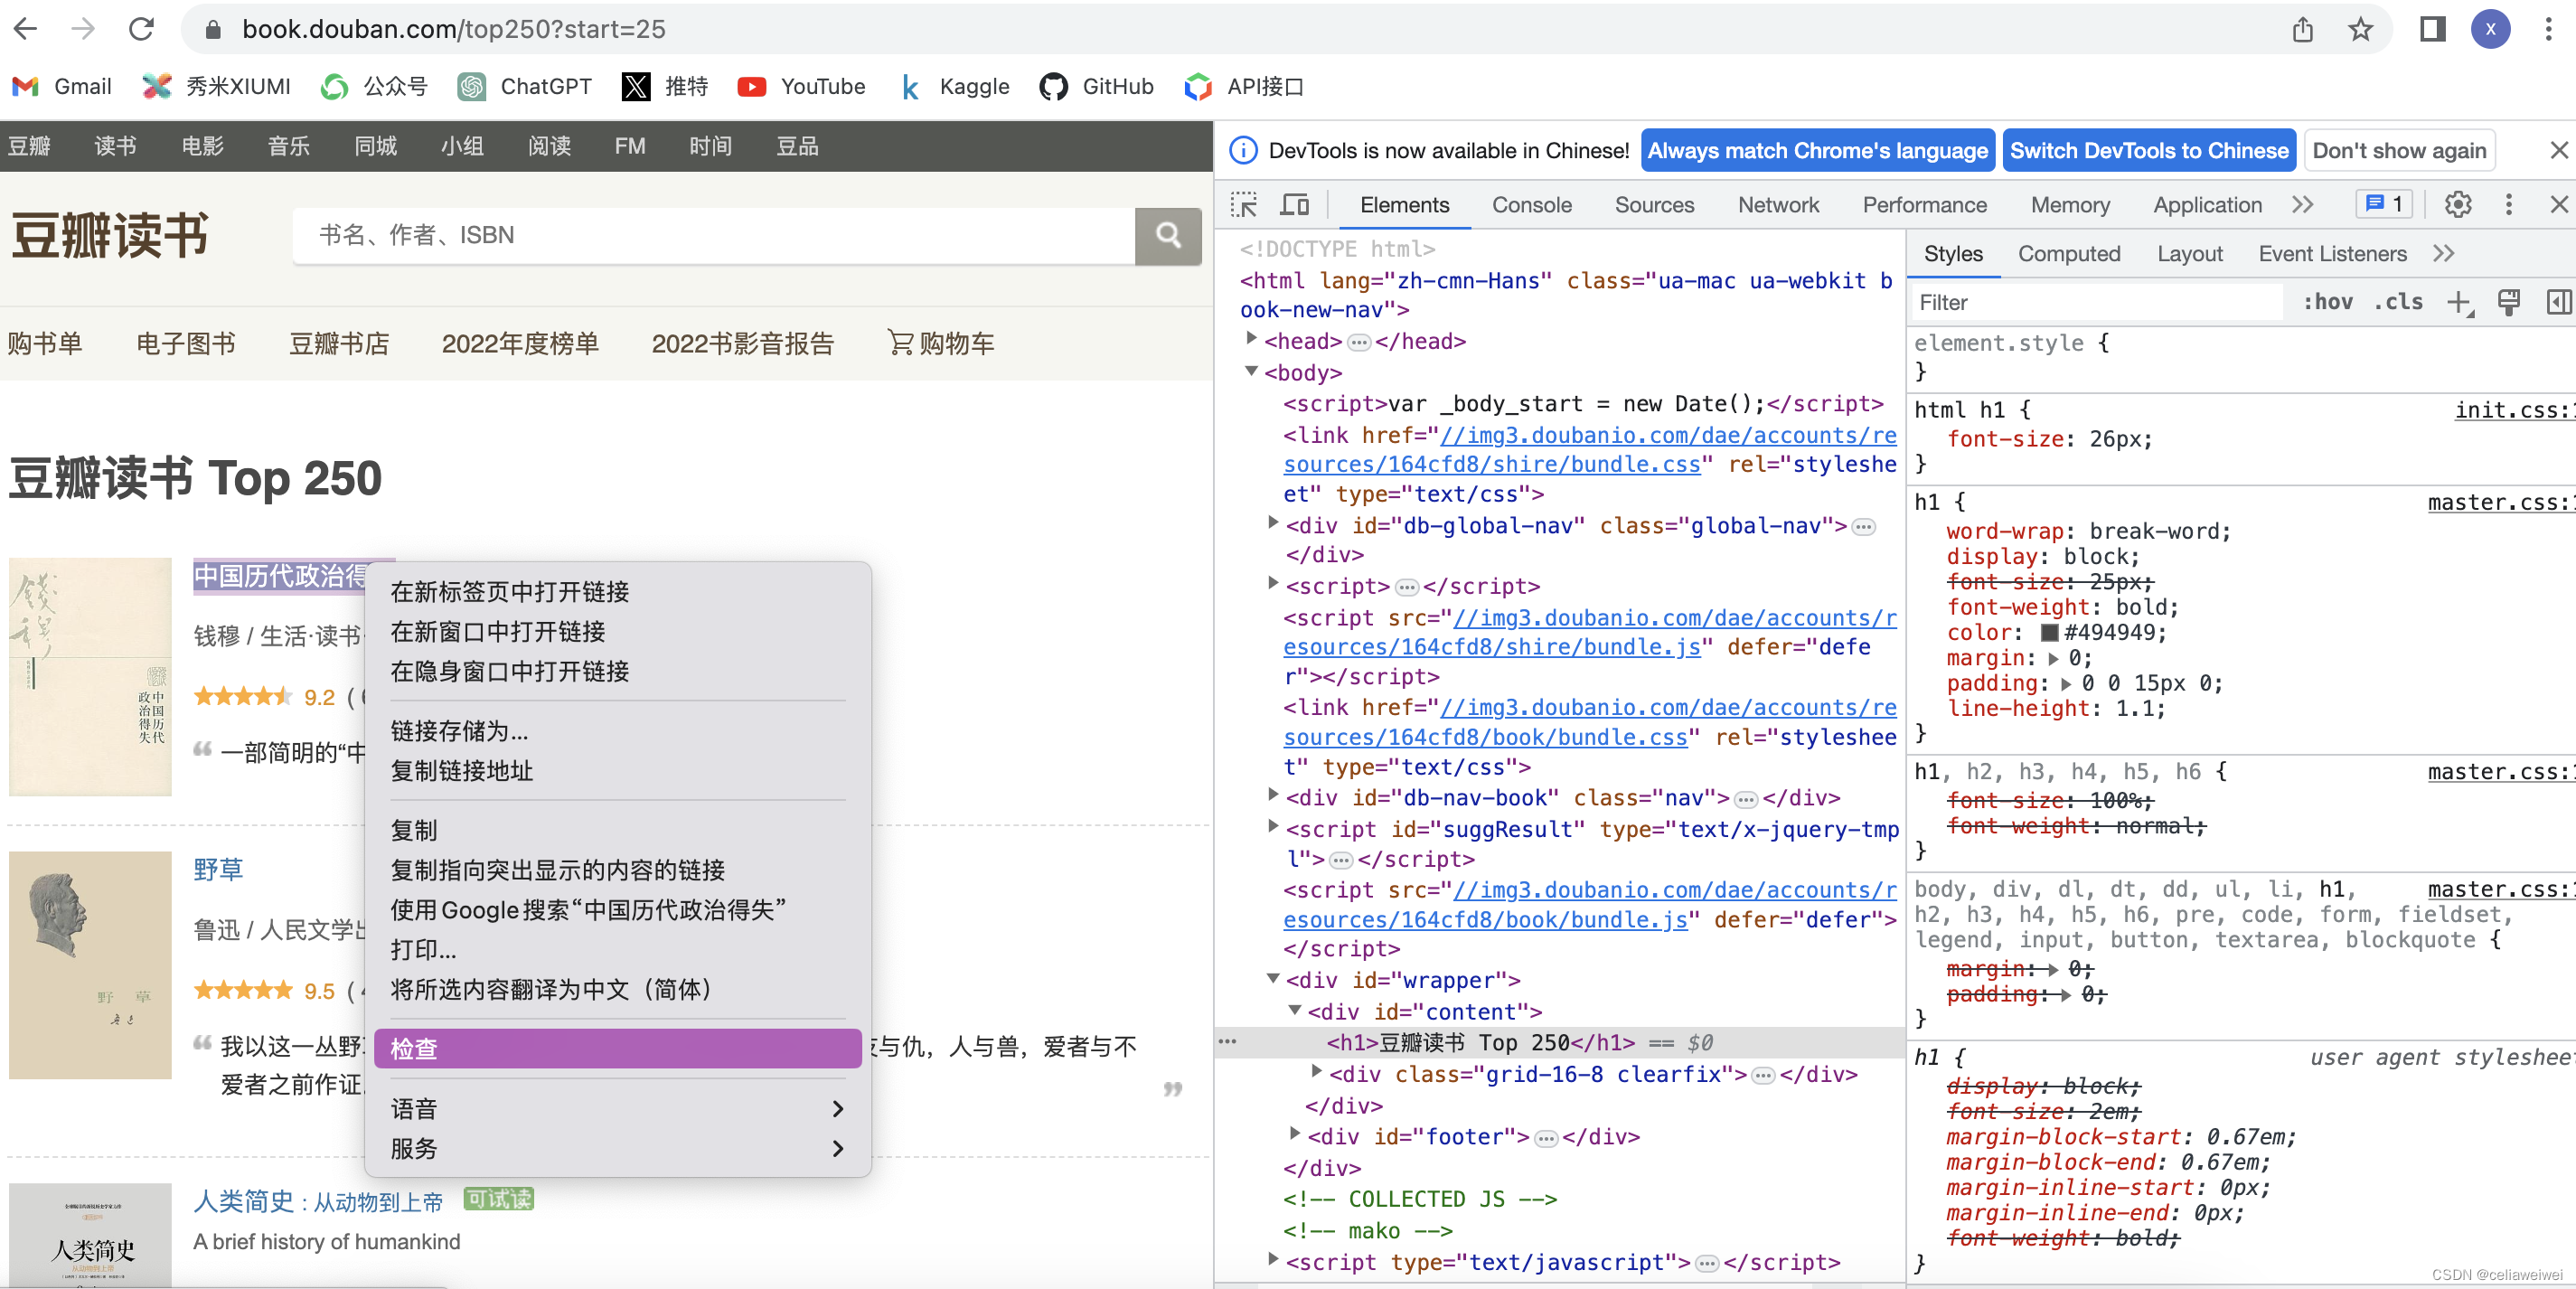The width and height of the screenshot is (2576, 1289).
Task: Toggle the device toolbar icon
Action: (1295, 205)
